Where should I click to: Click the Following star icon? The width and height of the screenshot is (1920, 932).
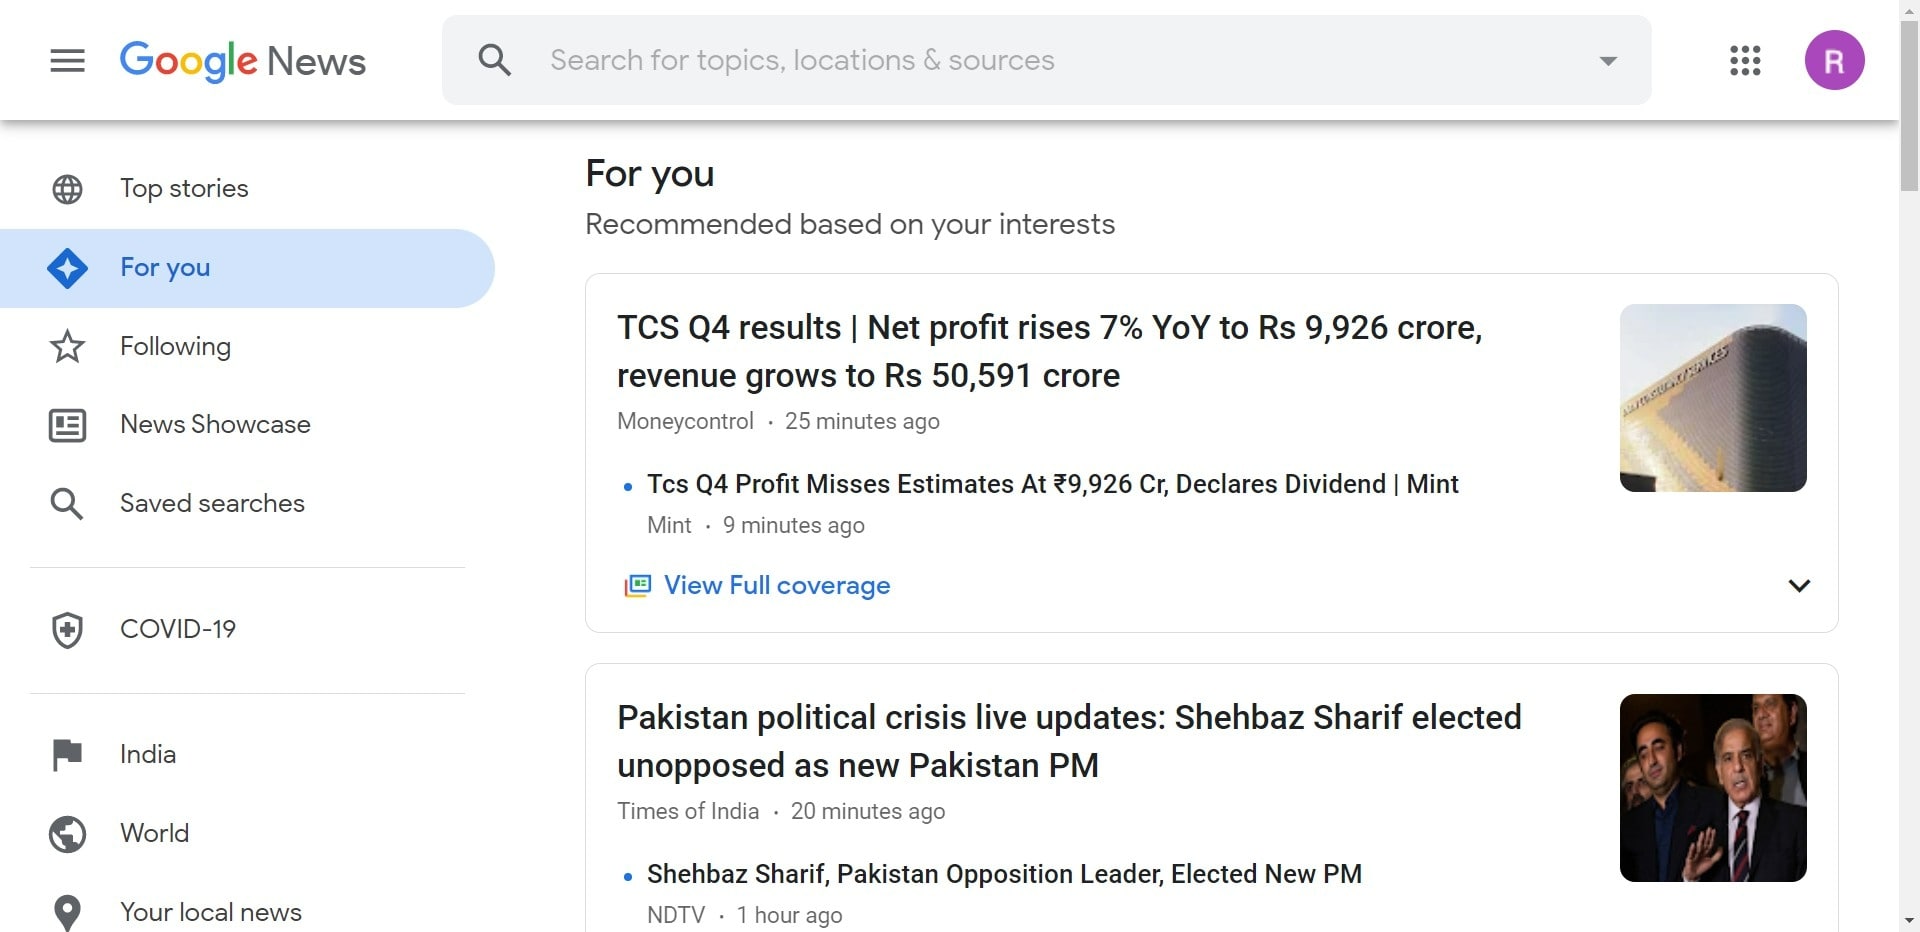click(x=67, y=347)
